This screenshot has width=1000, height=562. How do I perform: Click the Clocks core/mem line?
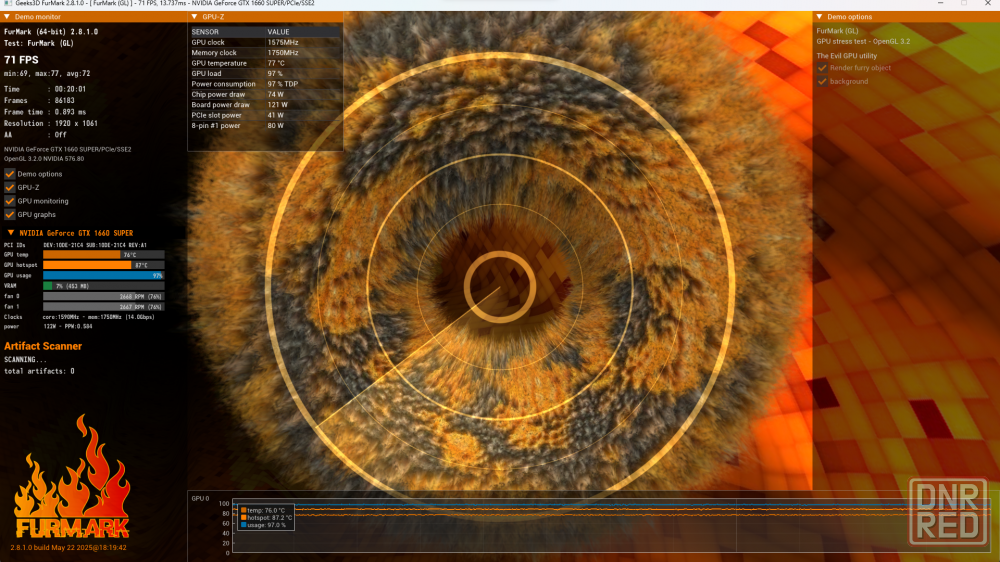tap(79, 316)
